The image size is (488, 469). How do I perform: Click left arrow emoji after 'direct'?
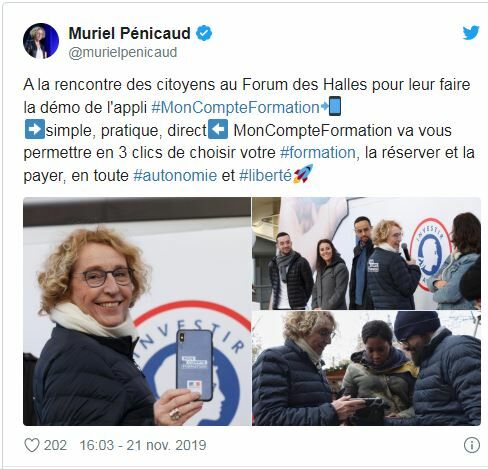tap(218, 129)
